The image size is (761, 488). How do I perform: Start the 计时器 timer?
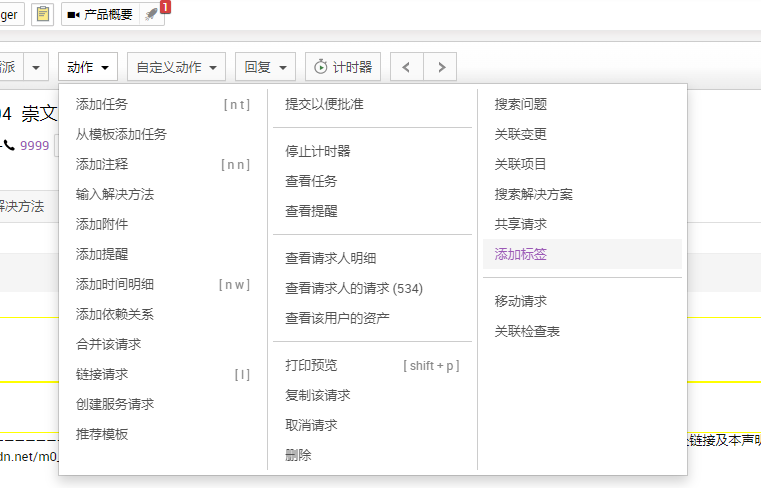click(342, 67)
